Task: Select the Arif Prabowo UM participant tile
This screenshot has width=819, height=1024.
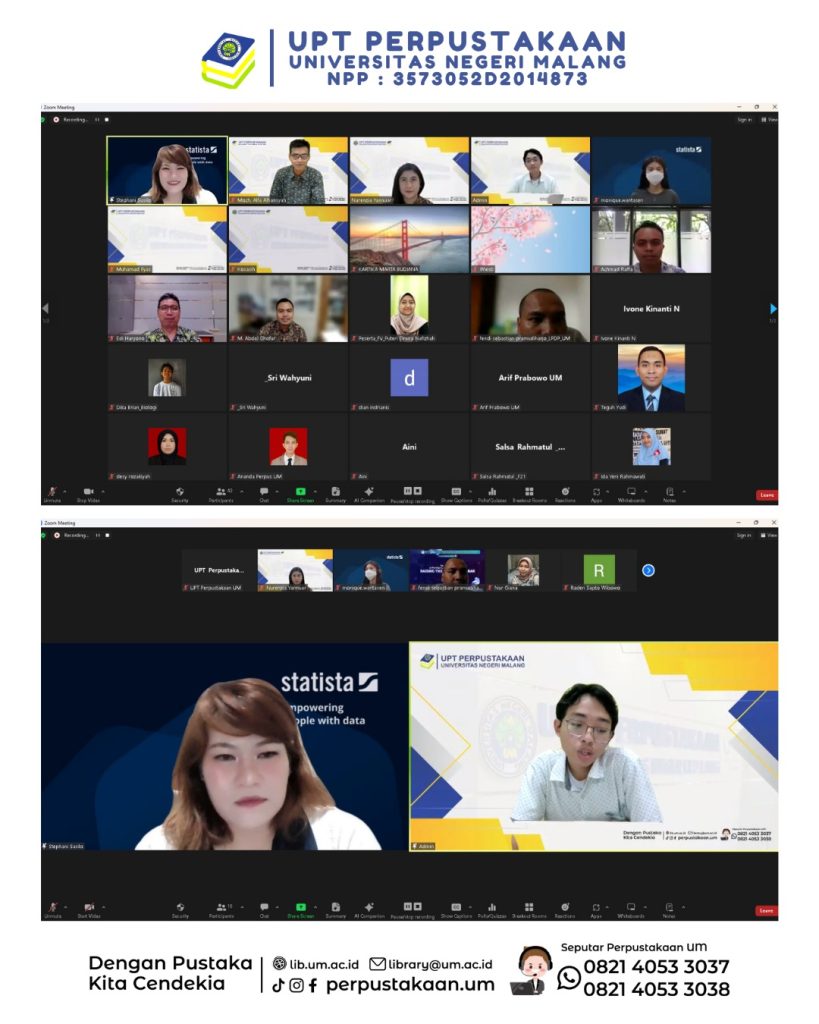Action: click(x=530, y=377)
